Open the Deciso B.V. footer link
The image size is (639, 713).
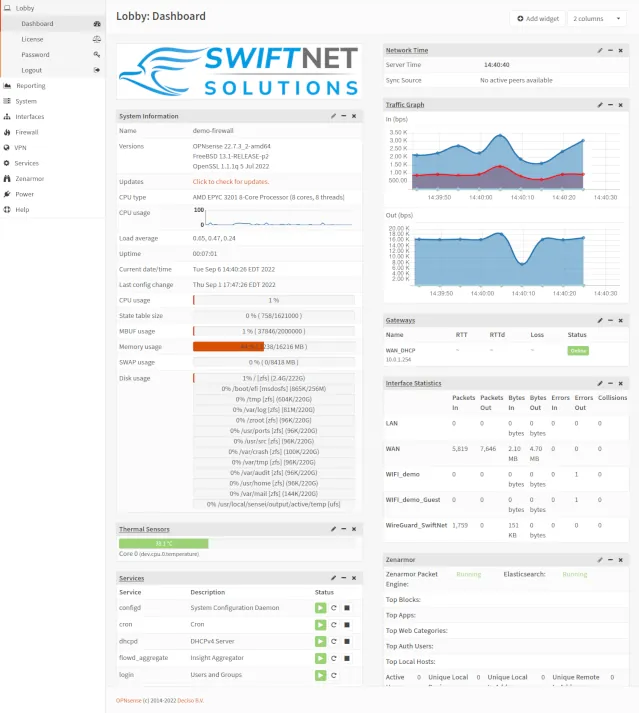coord(191,701)
